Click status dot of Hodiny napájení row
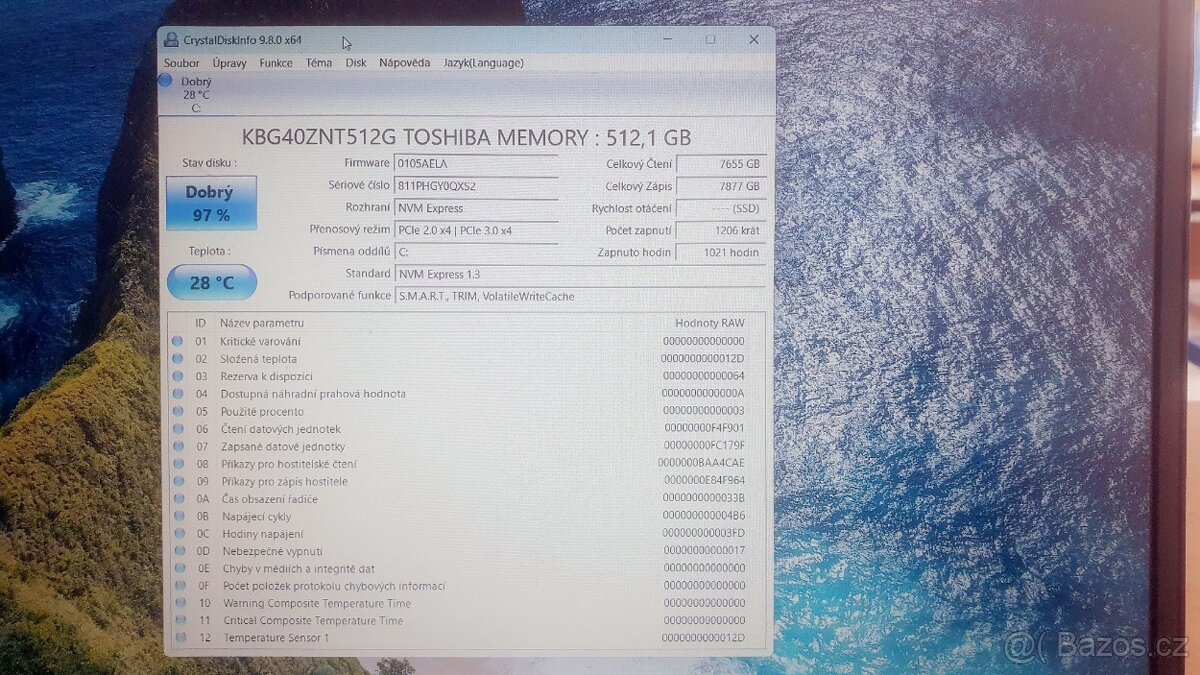The width and height of the screenshot is (1200, 675). click(178, 534)
